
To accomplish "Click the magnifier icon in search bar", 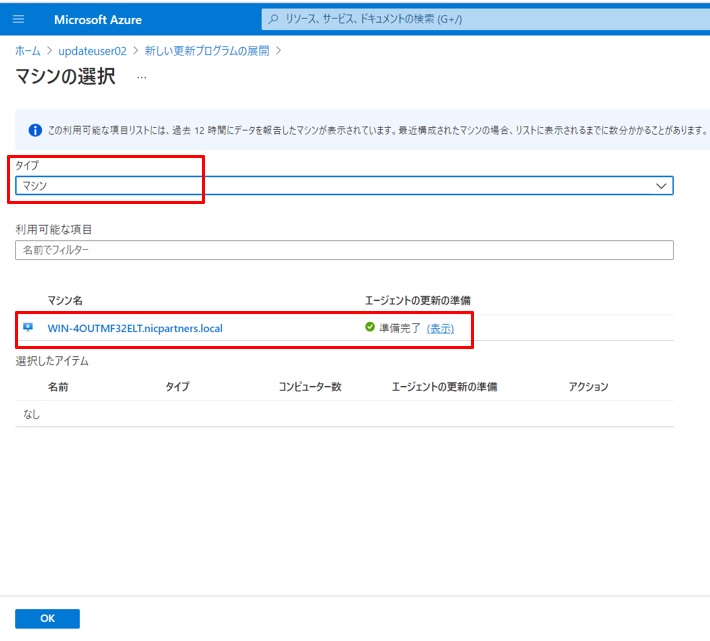I will pos(273,19).
